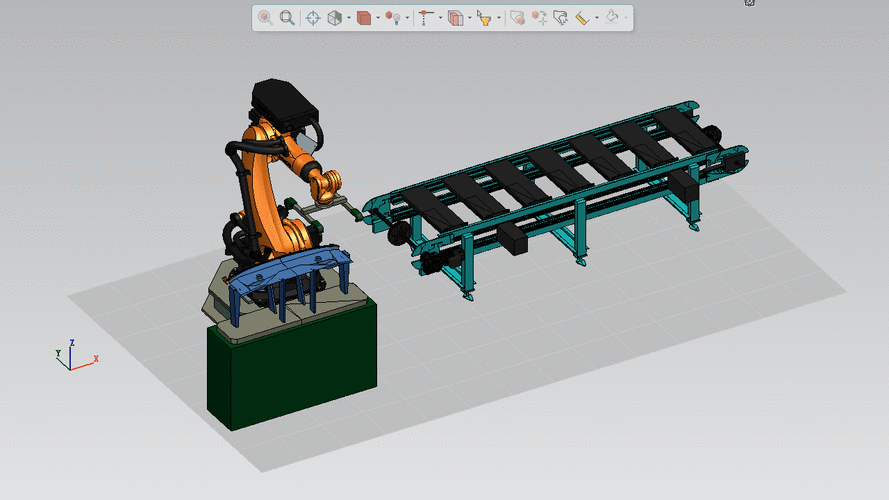Open the selection filter dropdown arrow

point(499,18)
